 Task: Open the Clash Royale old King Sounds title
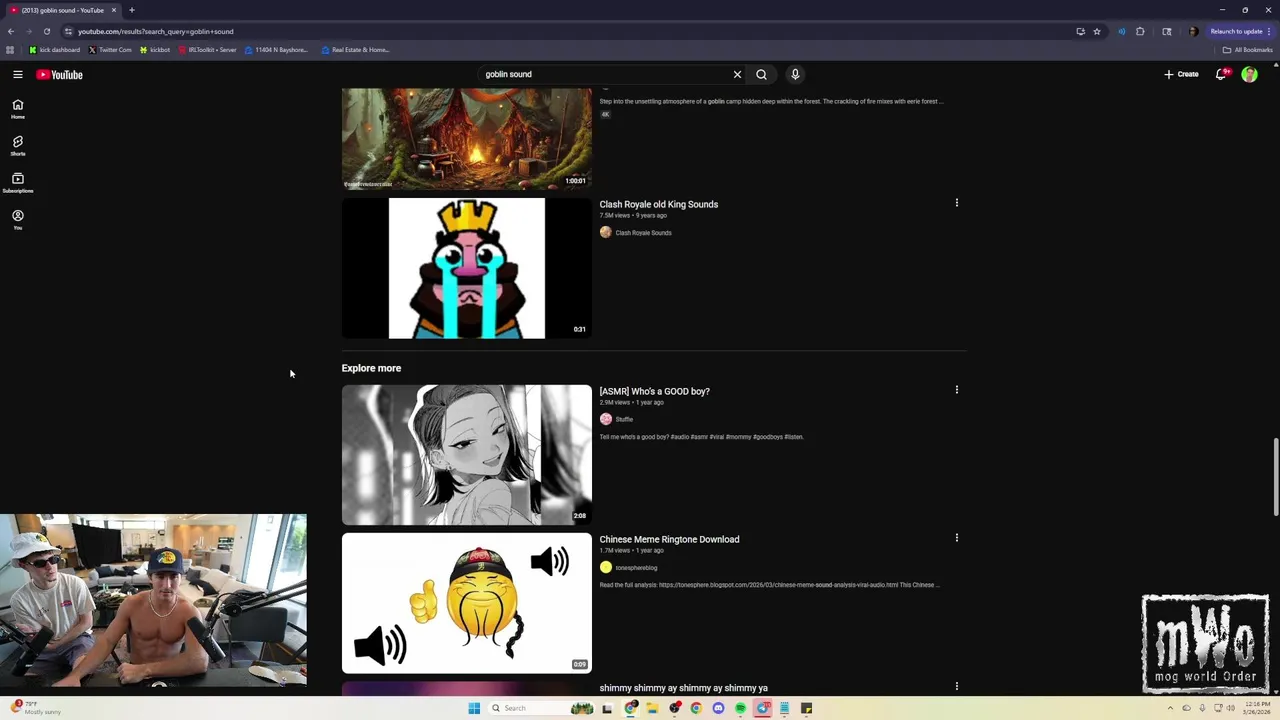pyautogui.click(x=658, y=204)
